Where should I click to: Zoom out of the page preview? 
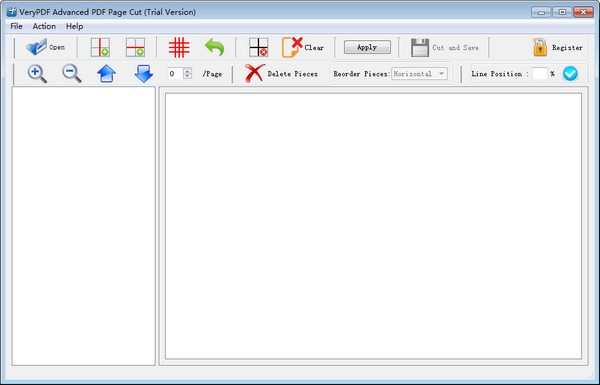(x=72, y=73)
